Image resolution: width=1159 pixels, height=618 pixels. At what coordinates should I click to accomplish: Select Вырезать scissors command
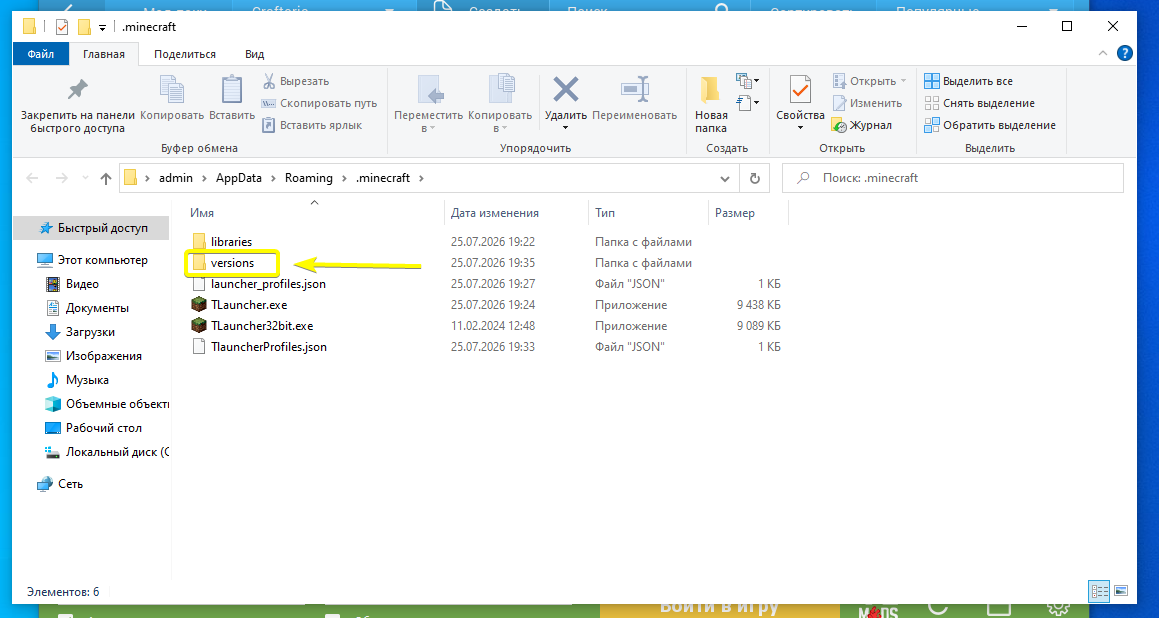tap(296, 81)
